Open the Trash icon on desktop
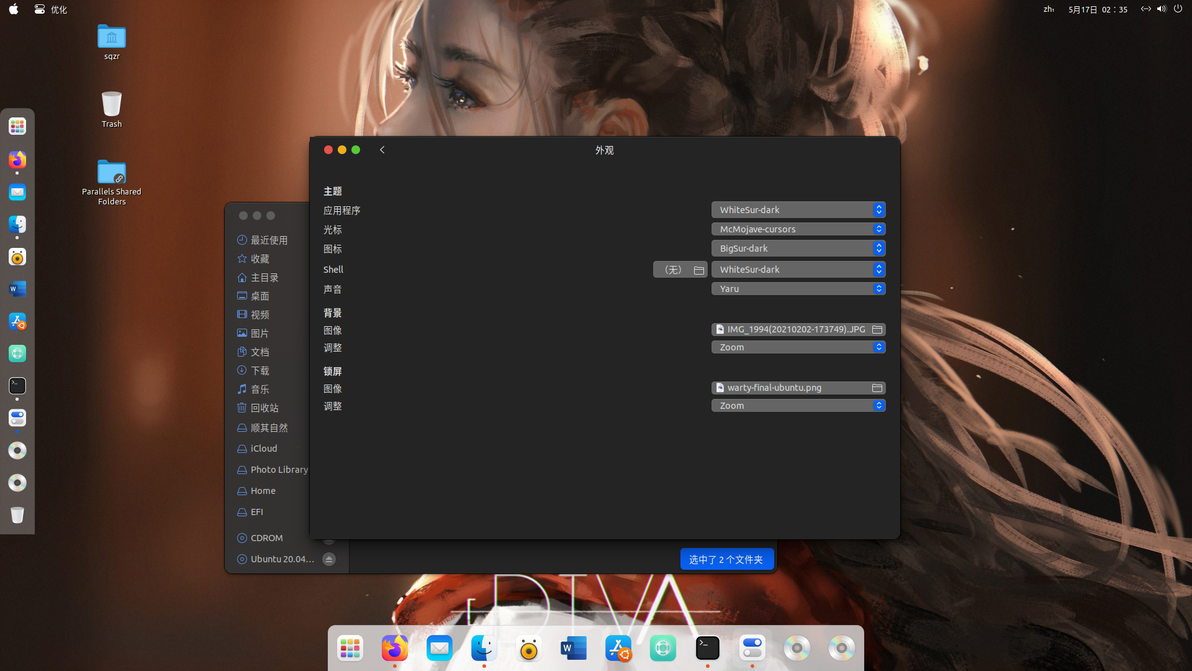The image size is (1192, 671). coord(111,109)
